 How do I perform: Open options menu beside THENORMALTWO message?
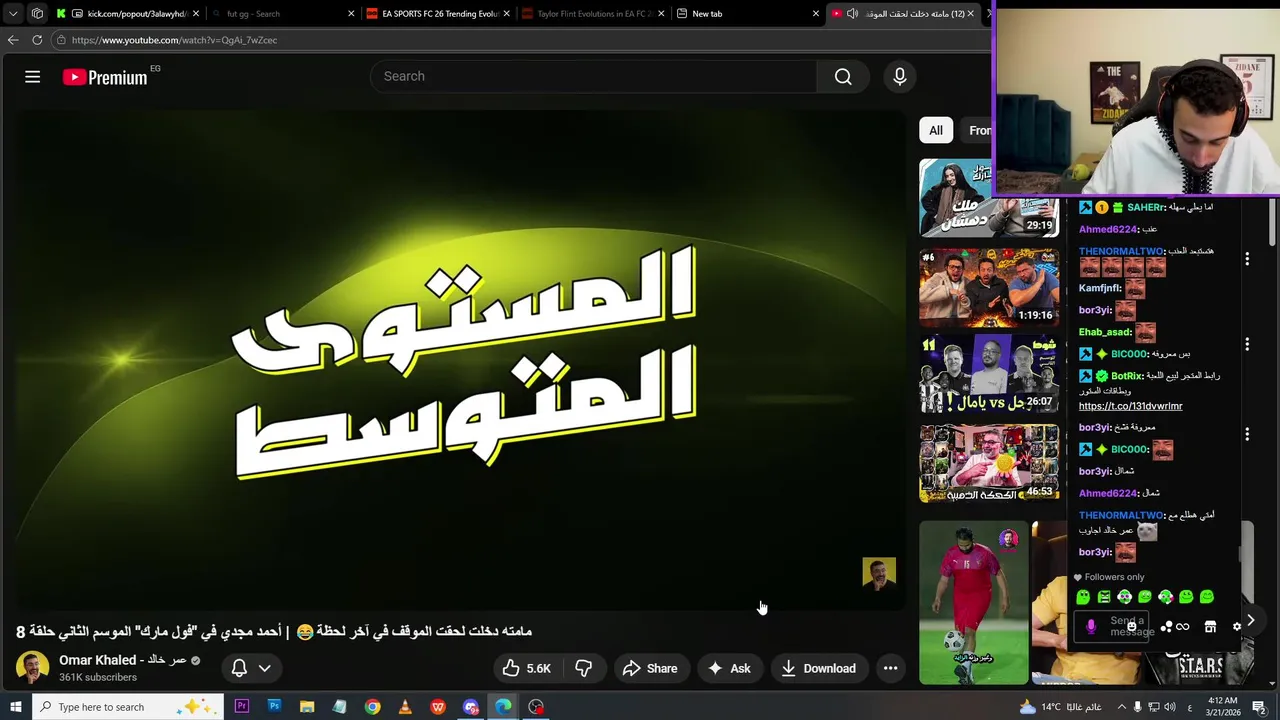tap(1247, 259)
